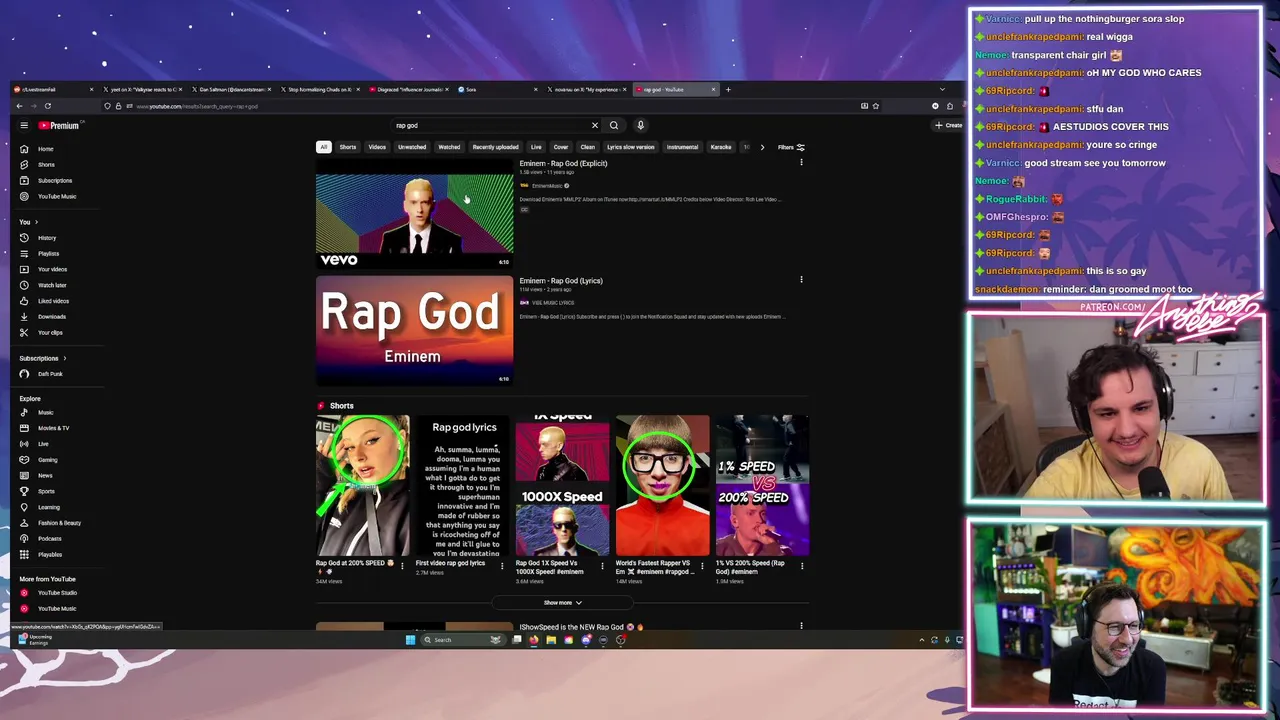Clear the search box with the X icon

tap(594, 126)
